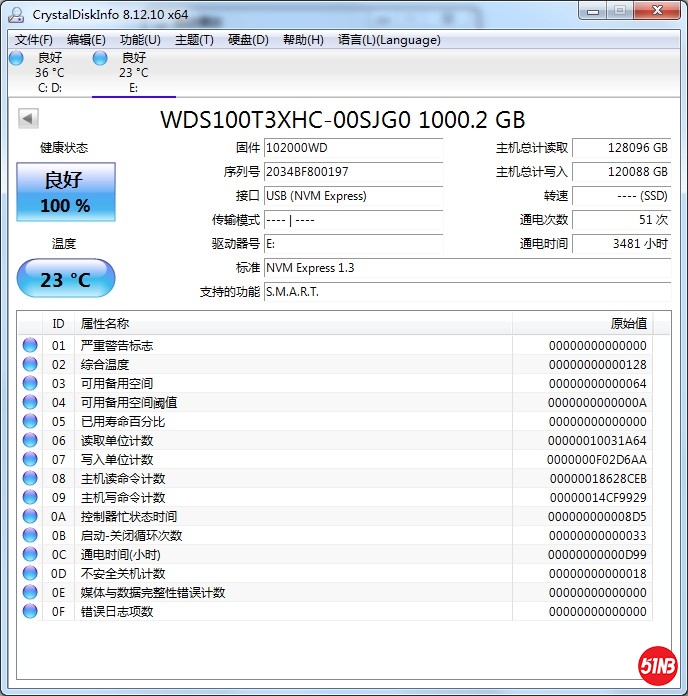This screenshot has height=696, width=688.
Task: Click status dot for row 0F 错误日志项数
Action: 30,611
